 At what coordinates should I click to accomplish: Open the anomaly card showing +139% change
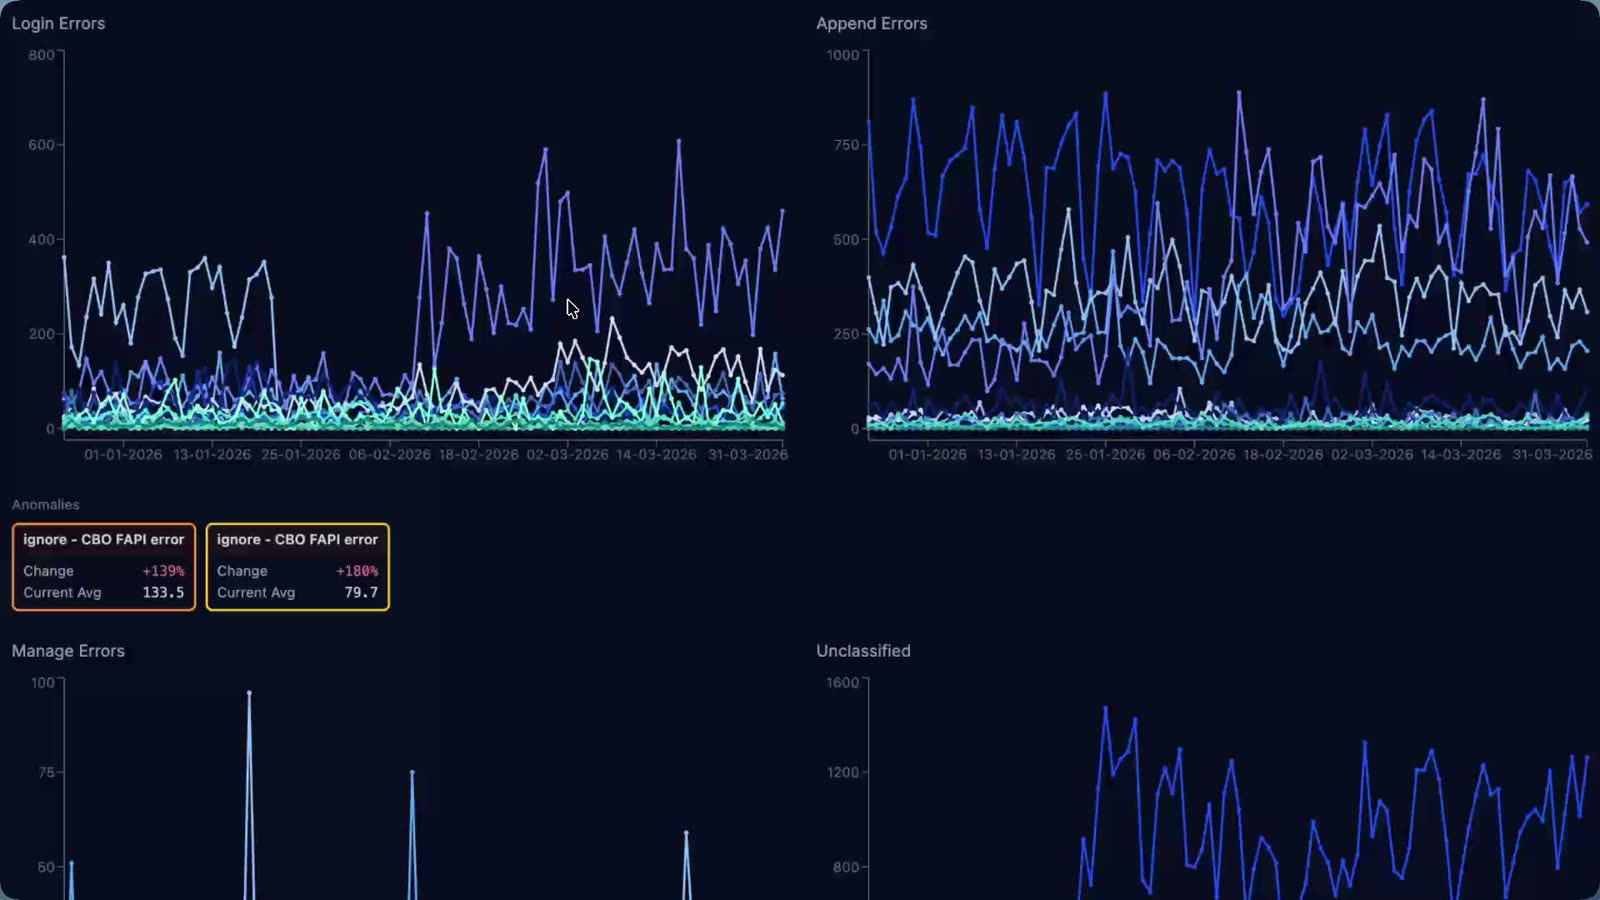(104, 567)
